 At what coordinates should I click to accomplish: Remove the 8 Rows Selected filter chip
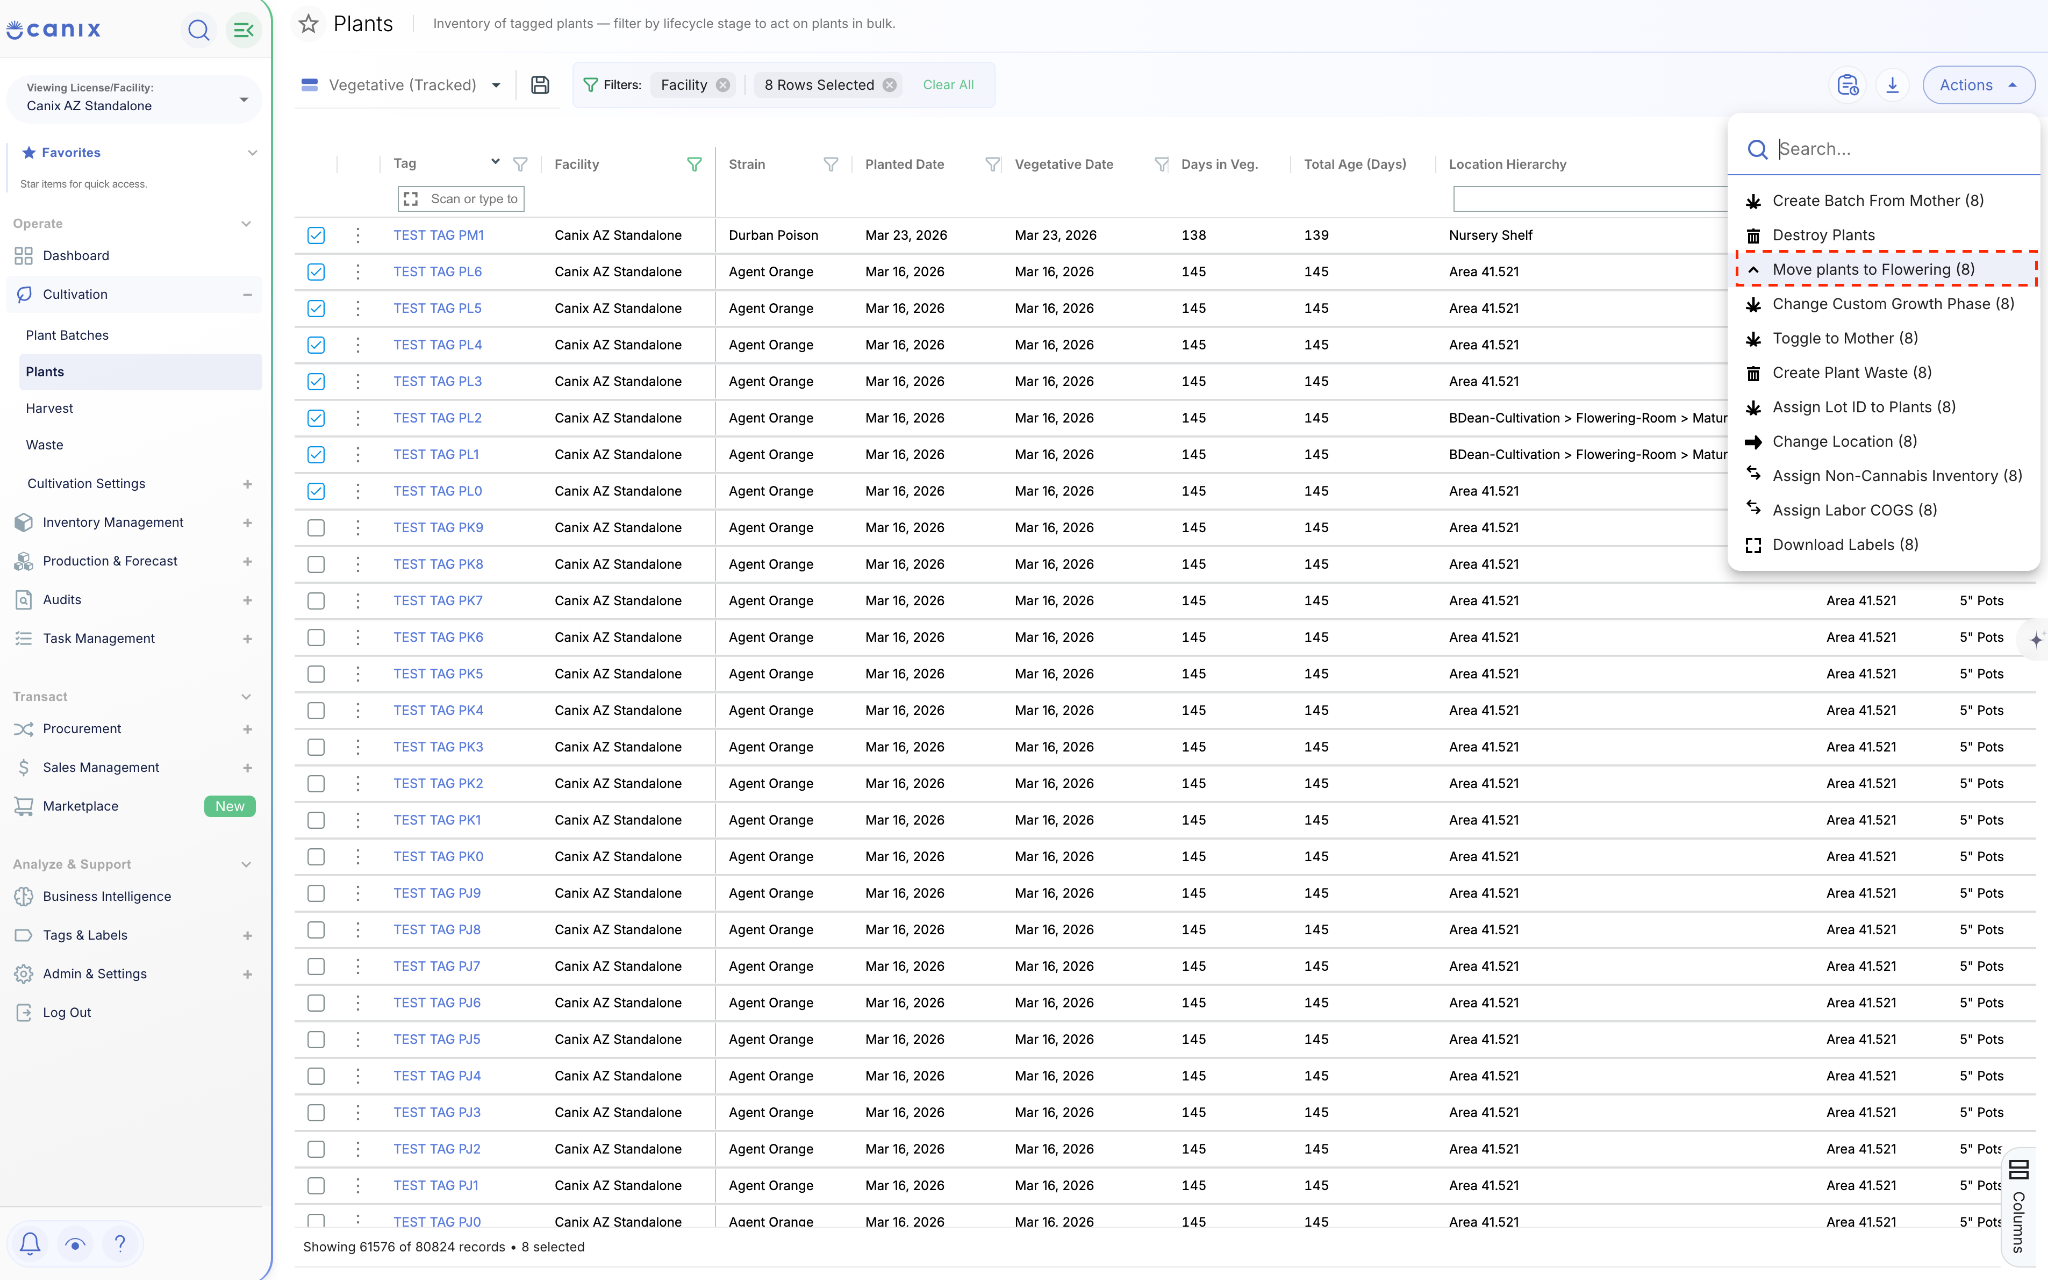coord(889,85)
